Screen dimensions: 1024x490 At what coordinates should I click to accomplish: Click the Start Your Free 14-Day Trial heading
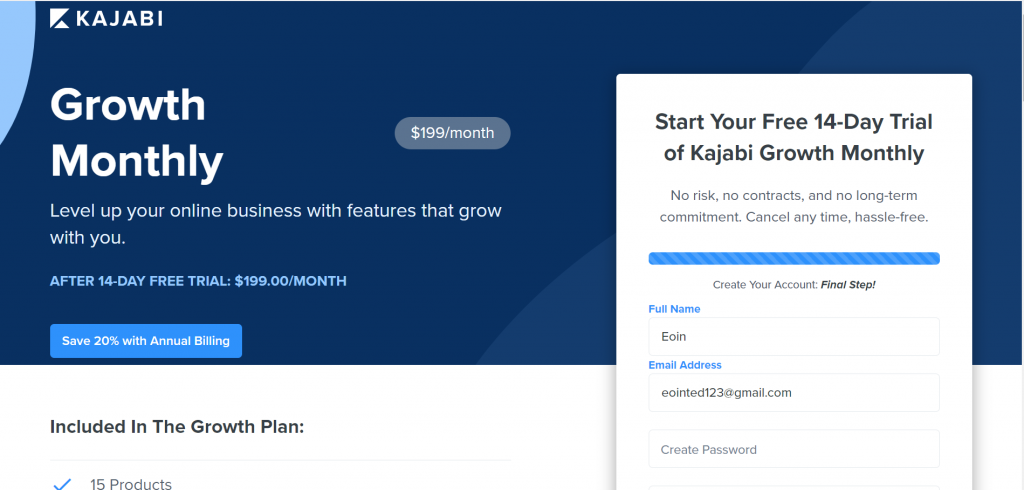[794, 137]
